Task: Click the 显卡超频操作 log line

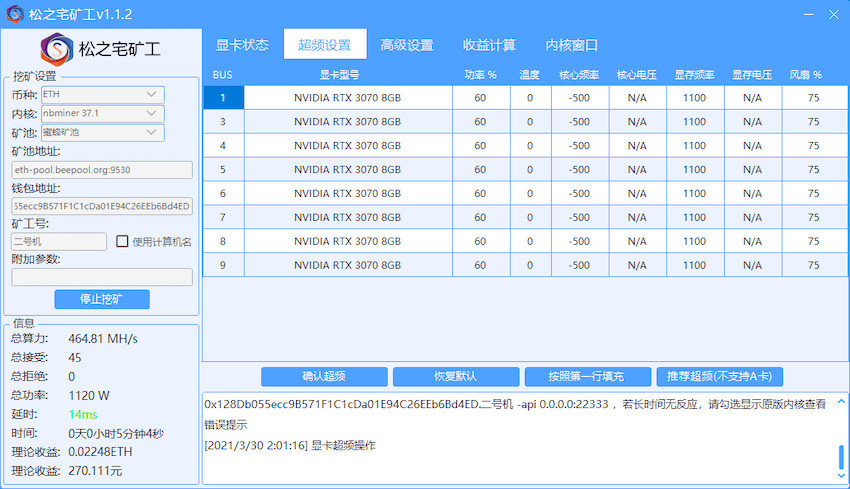Action: point(289,446)
